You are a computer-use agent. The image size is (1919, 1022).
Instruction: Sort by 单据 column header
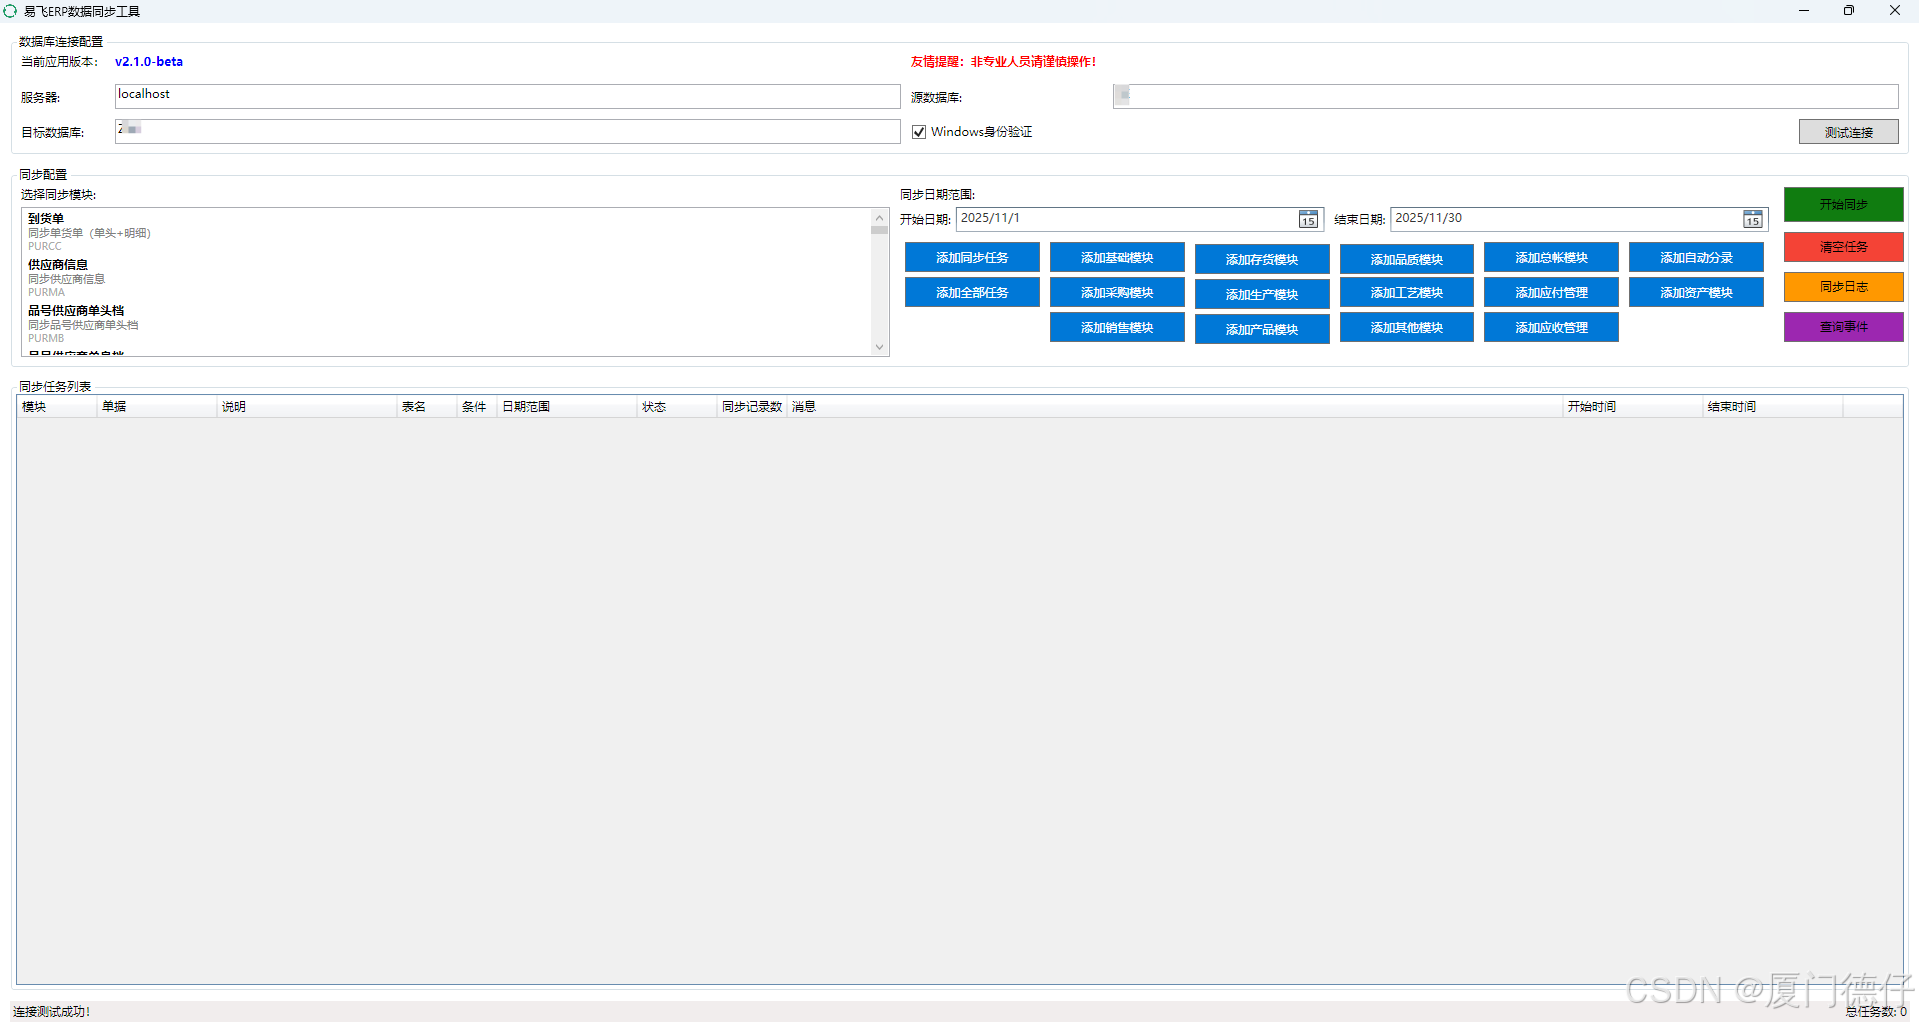click(157, 406)
